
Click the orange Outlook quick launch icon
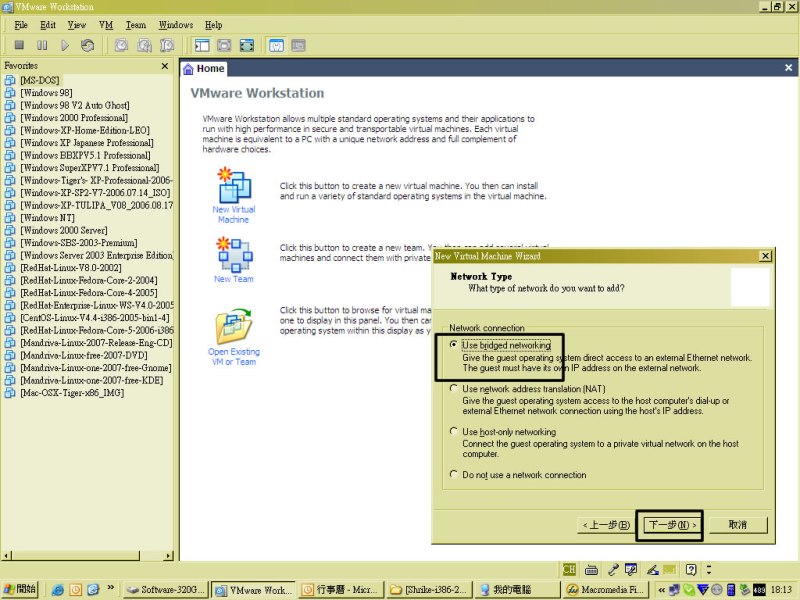point(76,589)
